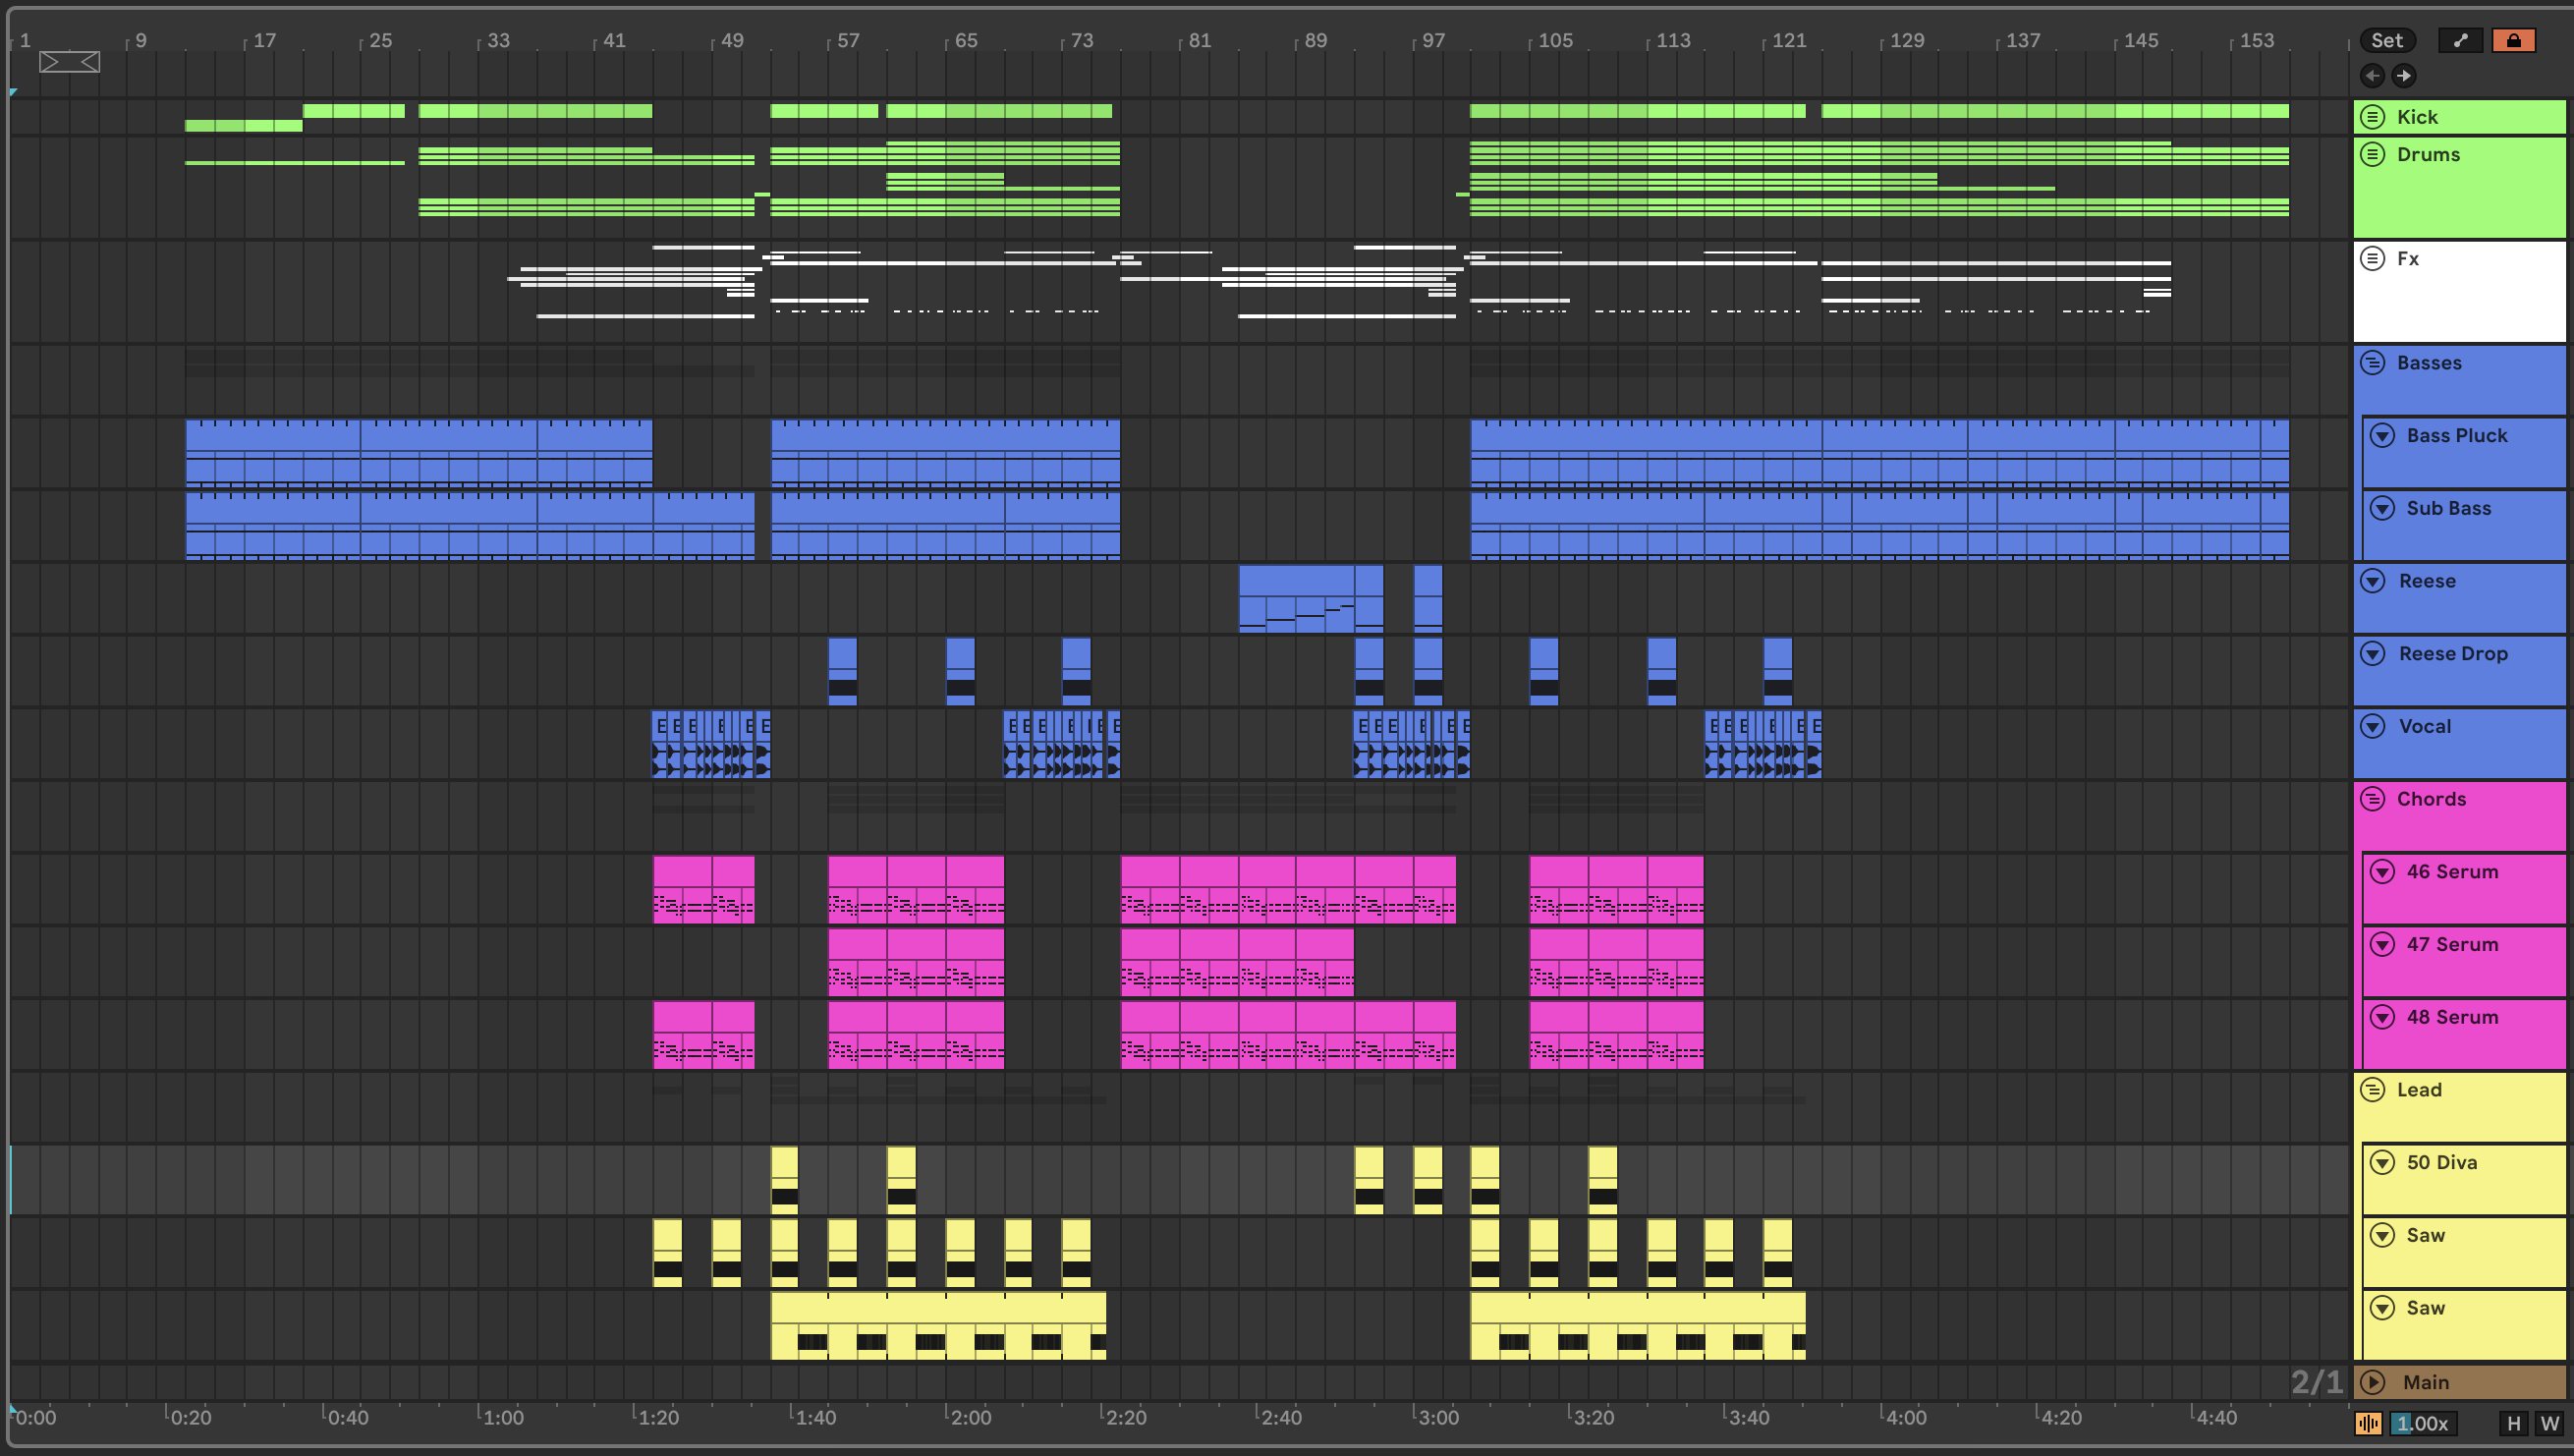Toggle the Lock Envelopes button
The width and height of the screenshot is (2574, 1456).
(2513, 40)
